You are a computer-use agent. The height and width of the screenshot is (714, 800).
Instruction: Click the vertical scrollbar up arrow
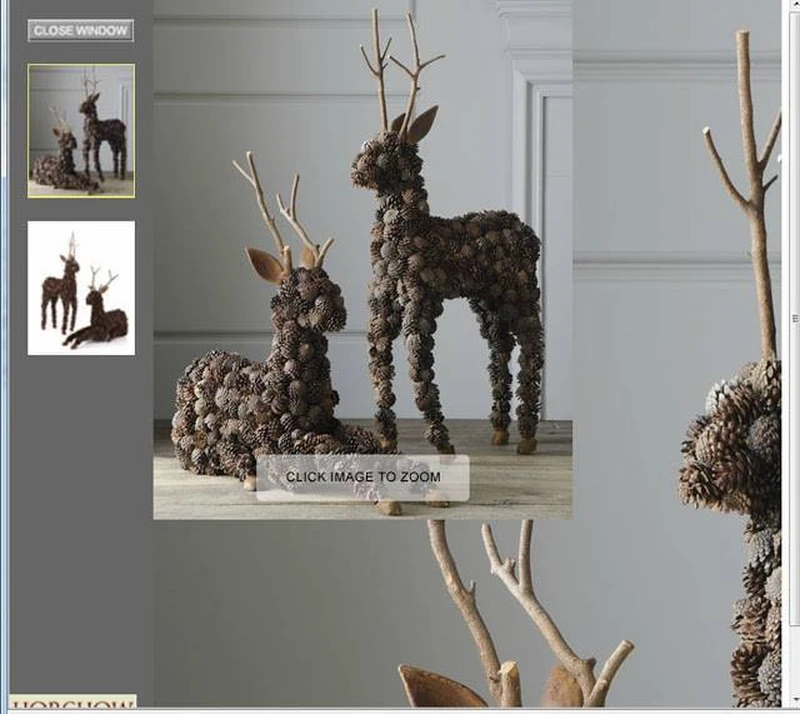(795, 3)
